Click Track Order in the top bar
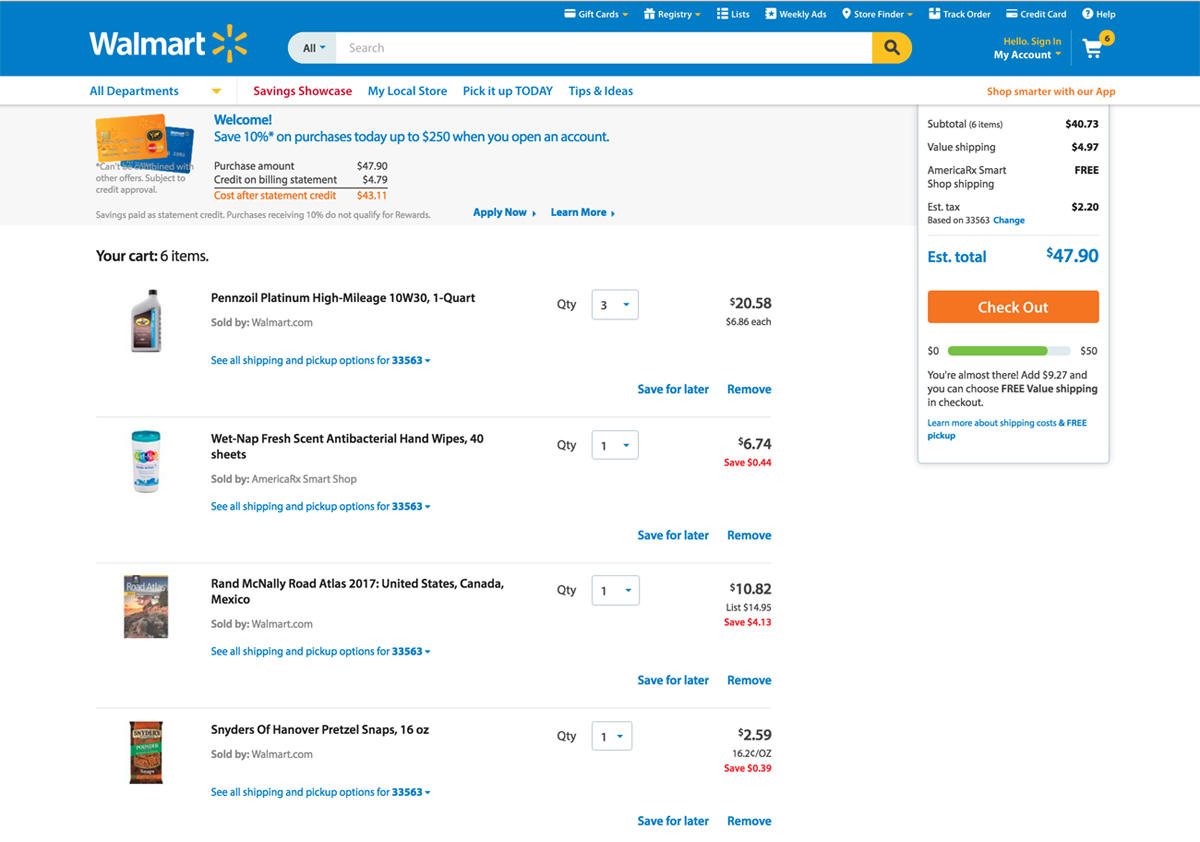The image size is (1200, 842). tap(959, 14)
